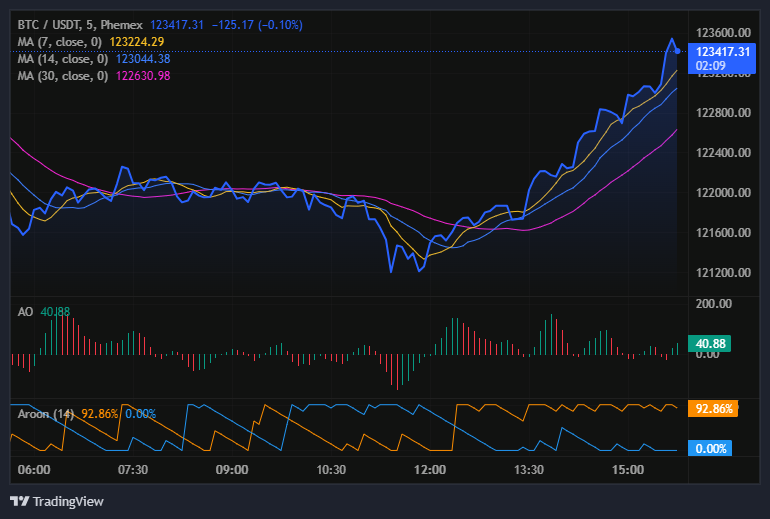Click the 09:00 time axis label
This screenshot has width=770, height=519.
click(x=232, y=470)
